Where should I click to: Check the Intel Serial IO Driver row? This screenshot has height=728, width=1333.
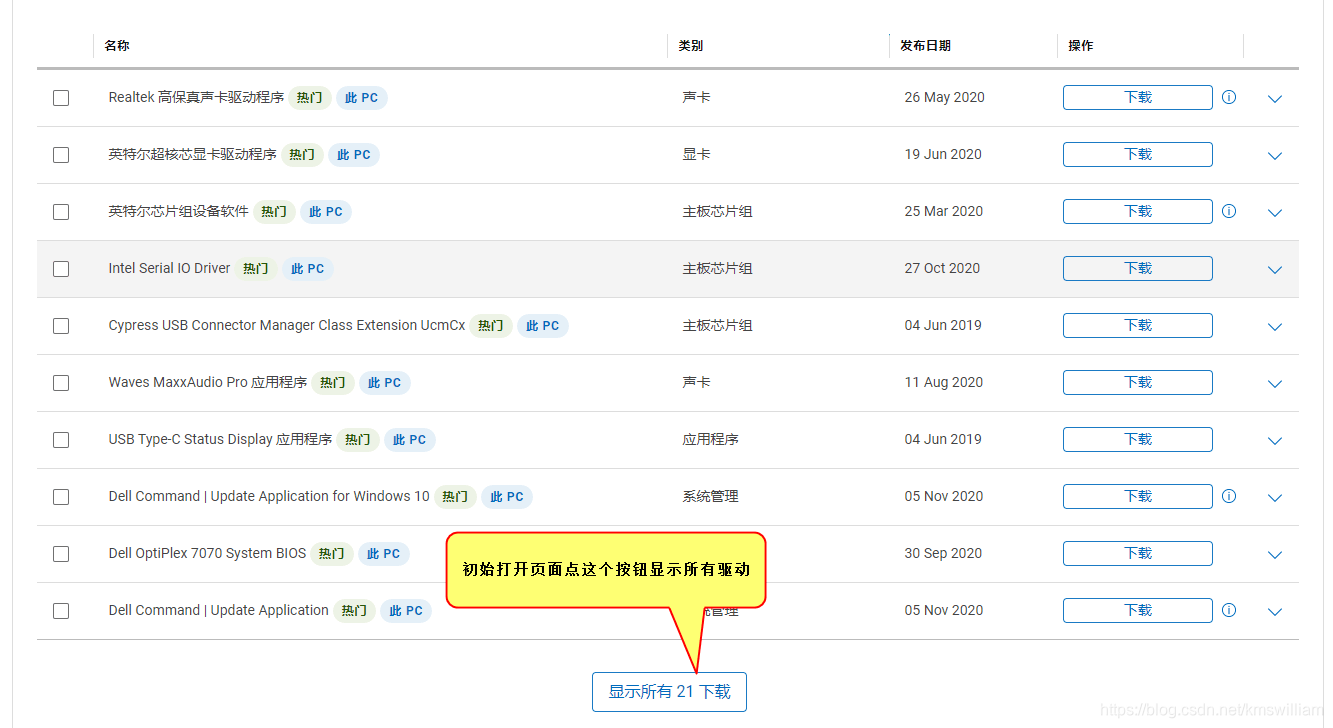61,269
